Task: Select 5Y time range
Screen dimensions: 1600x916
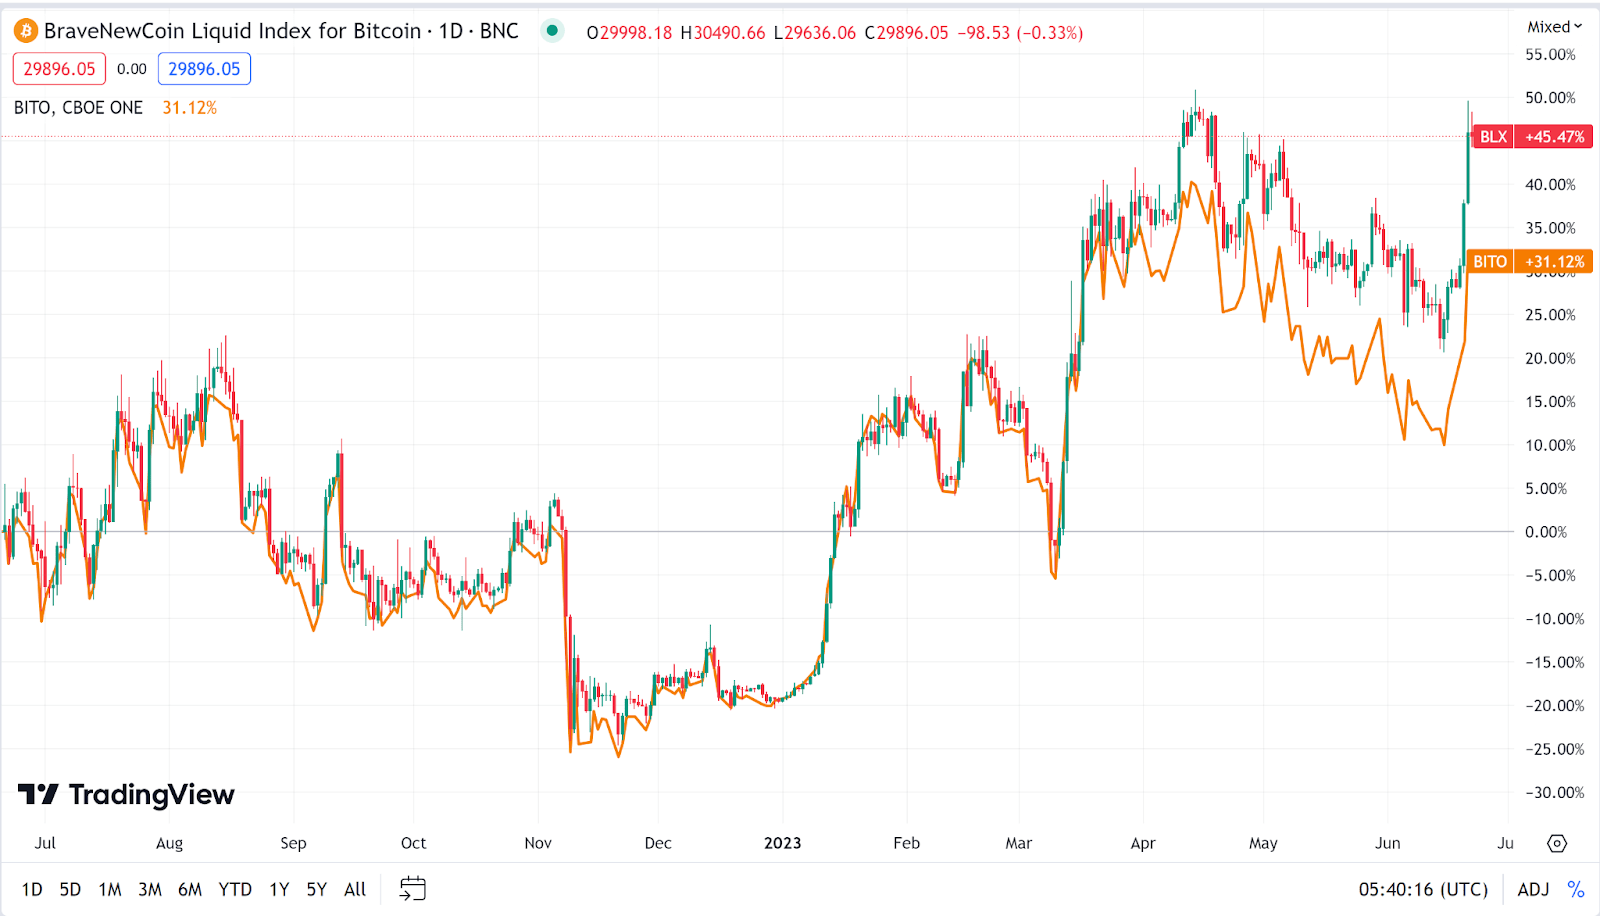Action: click(317, 889)
